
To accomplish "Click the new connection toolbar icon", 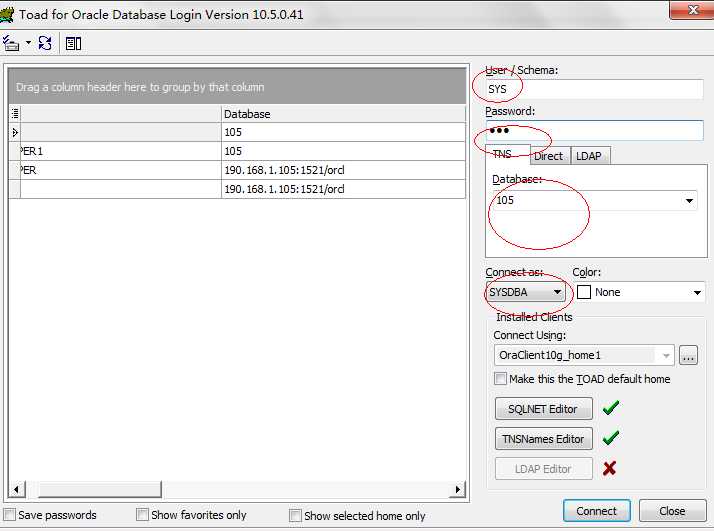I will [x=11, y=44].
